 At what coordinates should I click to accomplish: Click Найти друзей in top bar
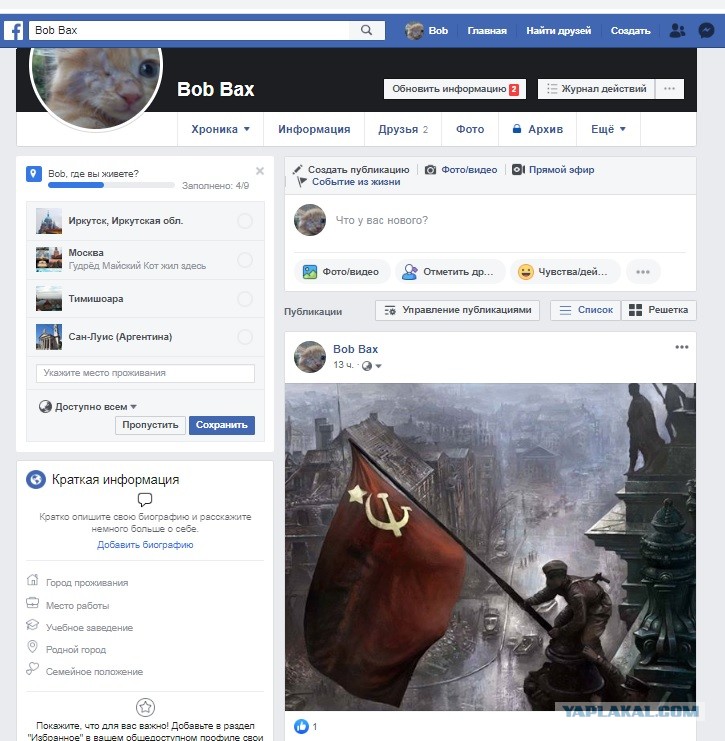[x=559, y=31]
